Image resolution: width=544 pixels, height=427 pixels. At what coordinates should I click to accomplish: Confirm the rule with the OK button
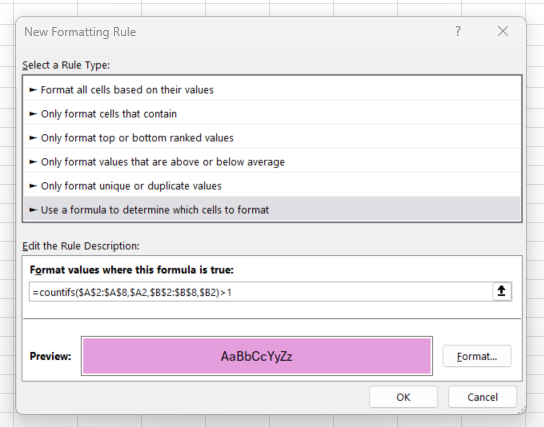click(403, 397)
